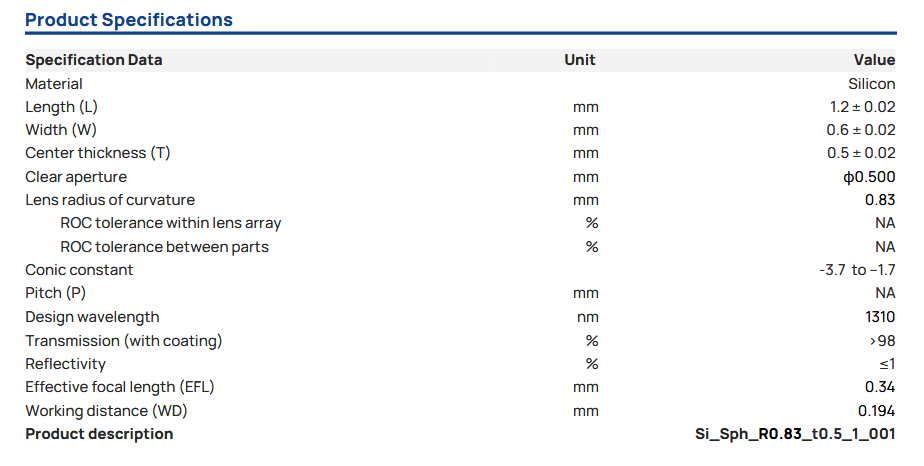The image size is (924, 466).
Task: Select the Transmission (with coating) label
Action: point(124,341)
